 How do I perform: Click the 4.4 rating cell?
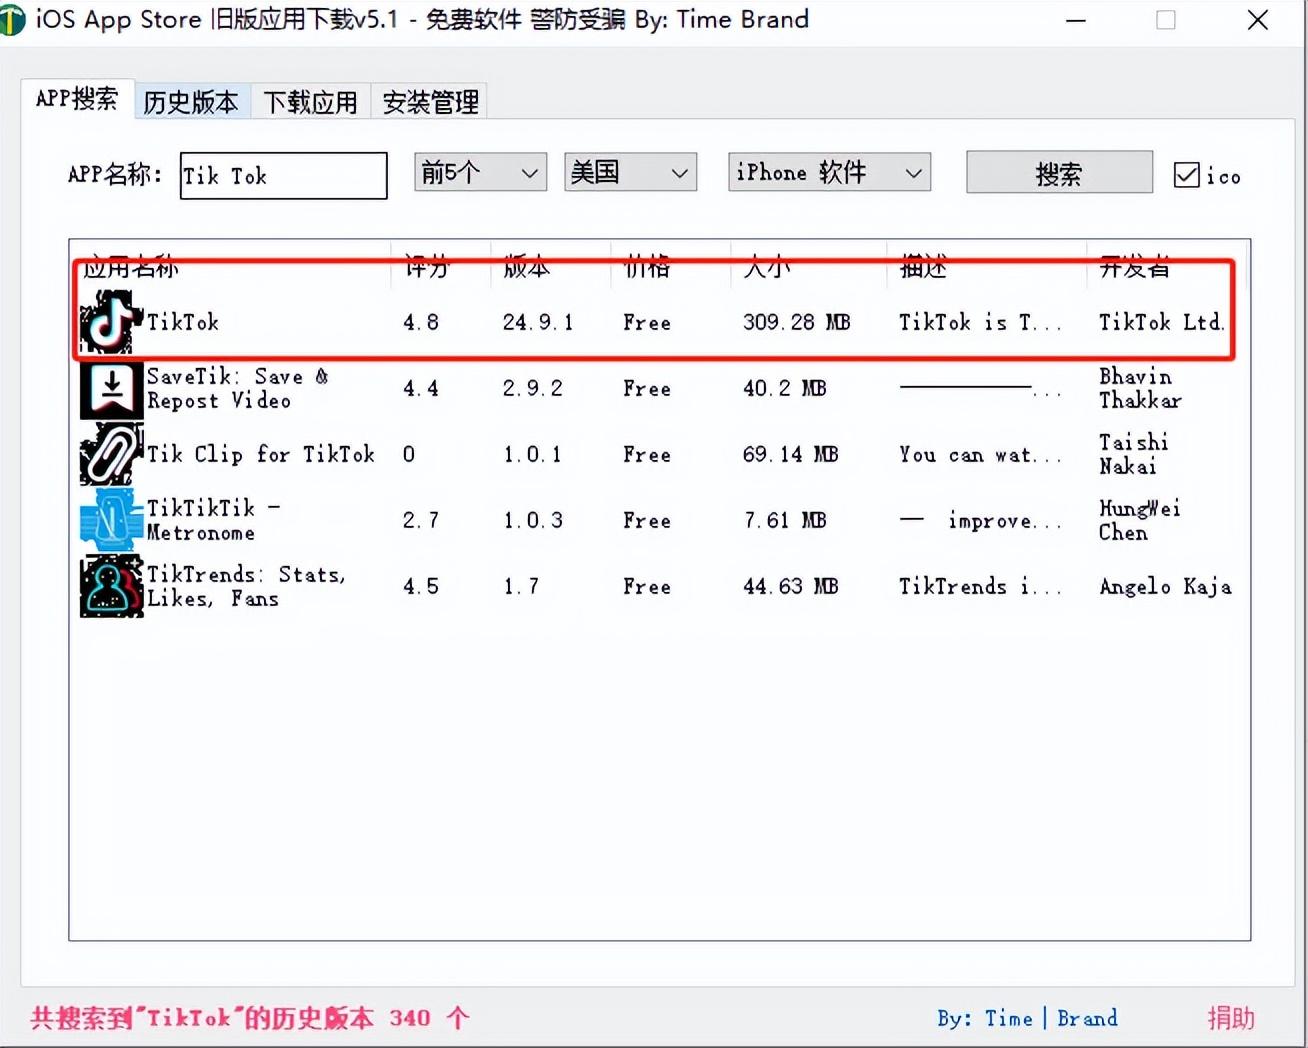421,388
